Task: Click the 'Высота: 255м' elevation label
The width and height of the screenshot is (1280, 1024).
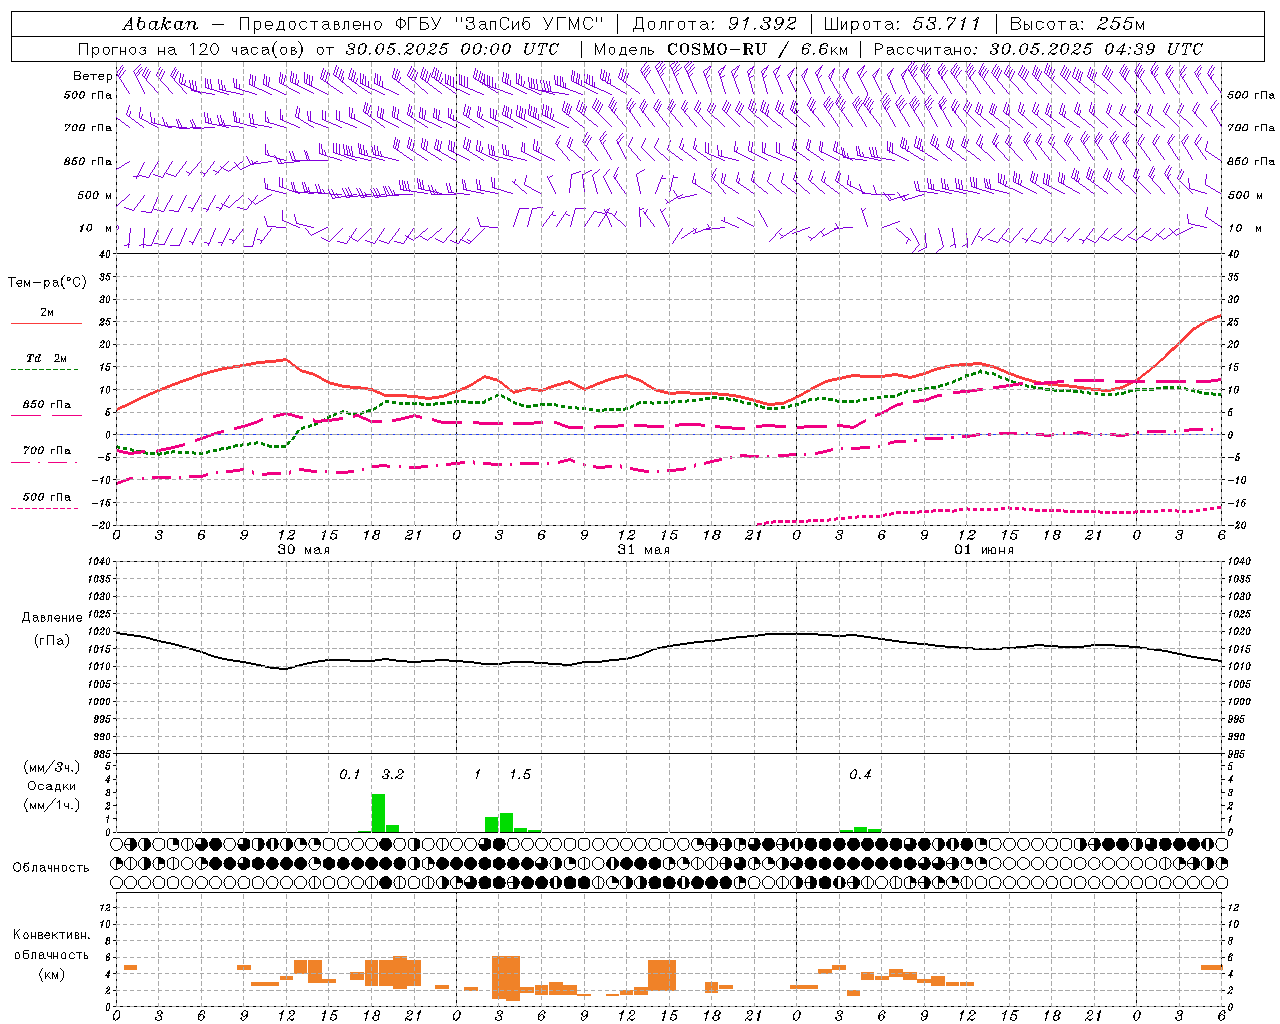Action: tap(1077, 24)
